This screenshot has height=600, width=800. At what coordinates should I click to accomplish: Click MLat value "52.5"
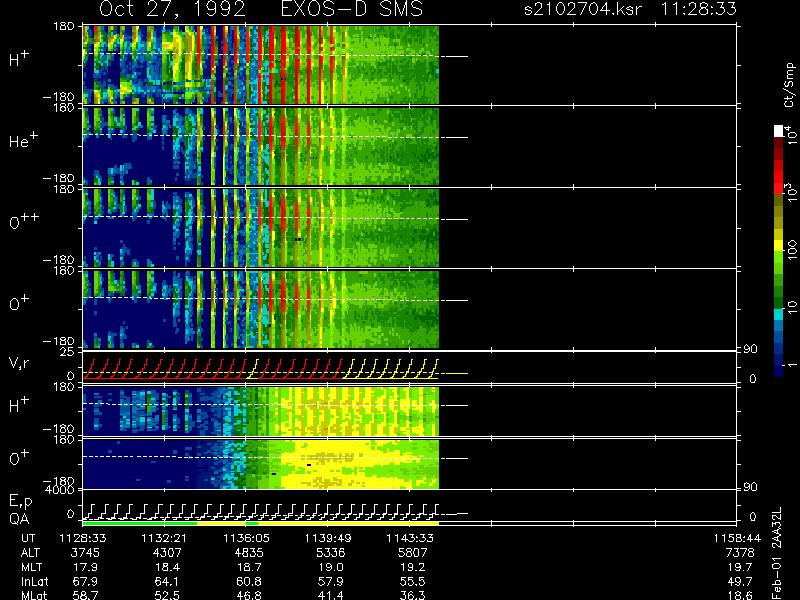(167, 595)
